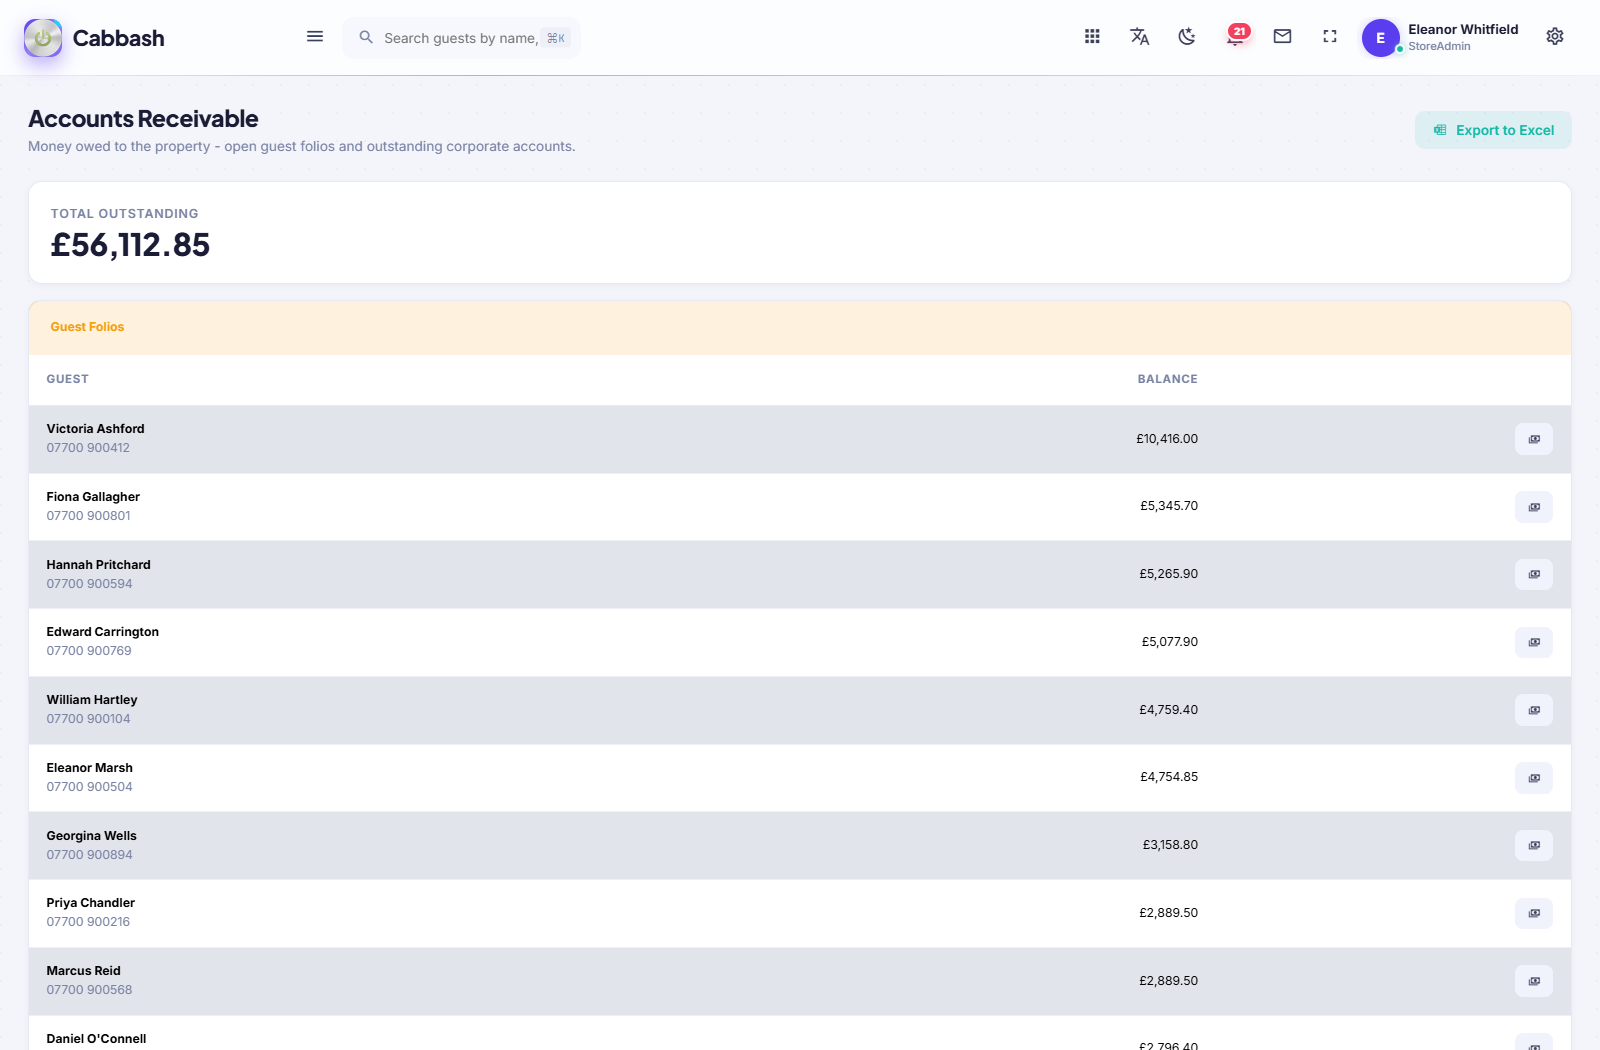Record payment for Eleanor Marsh
The height and width of the screenshot is (1050, 1600).
[x=1534, y=778]
